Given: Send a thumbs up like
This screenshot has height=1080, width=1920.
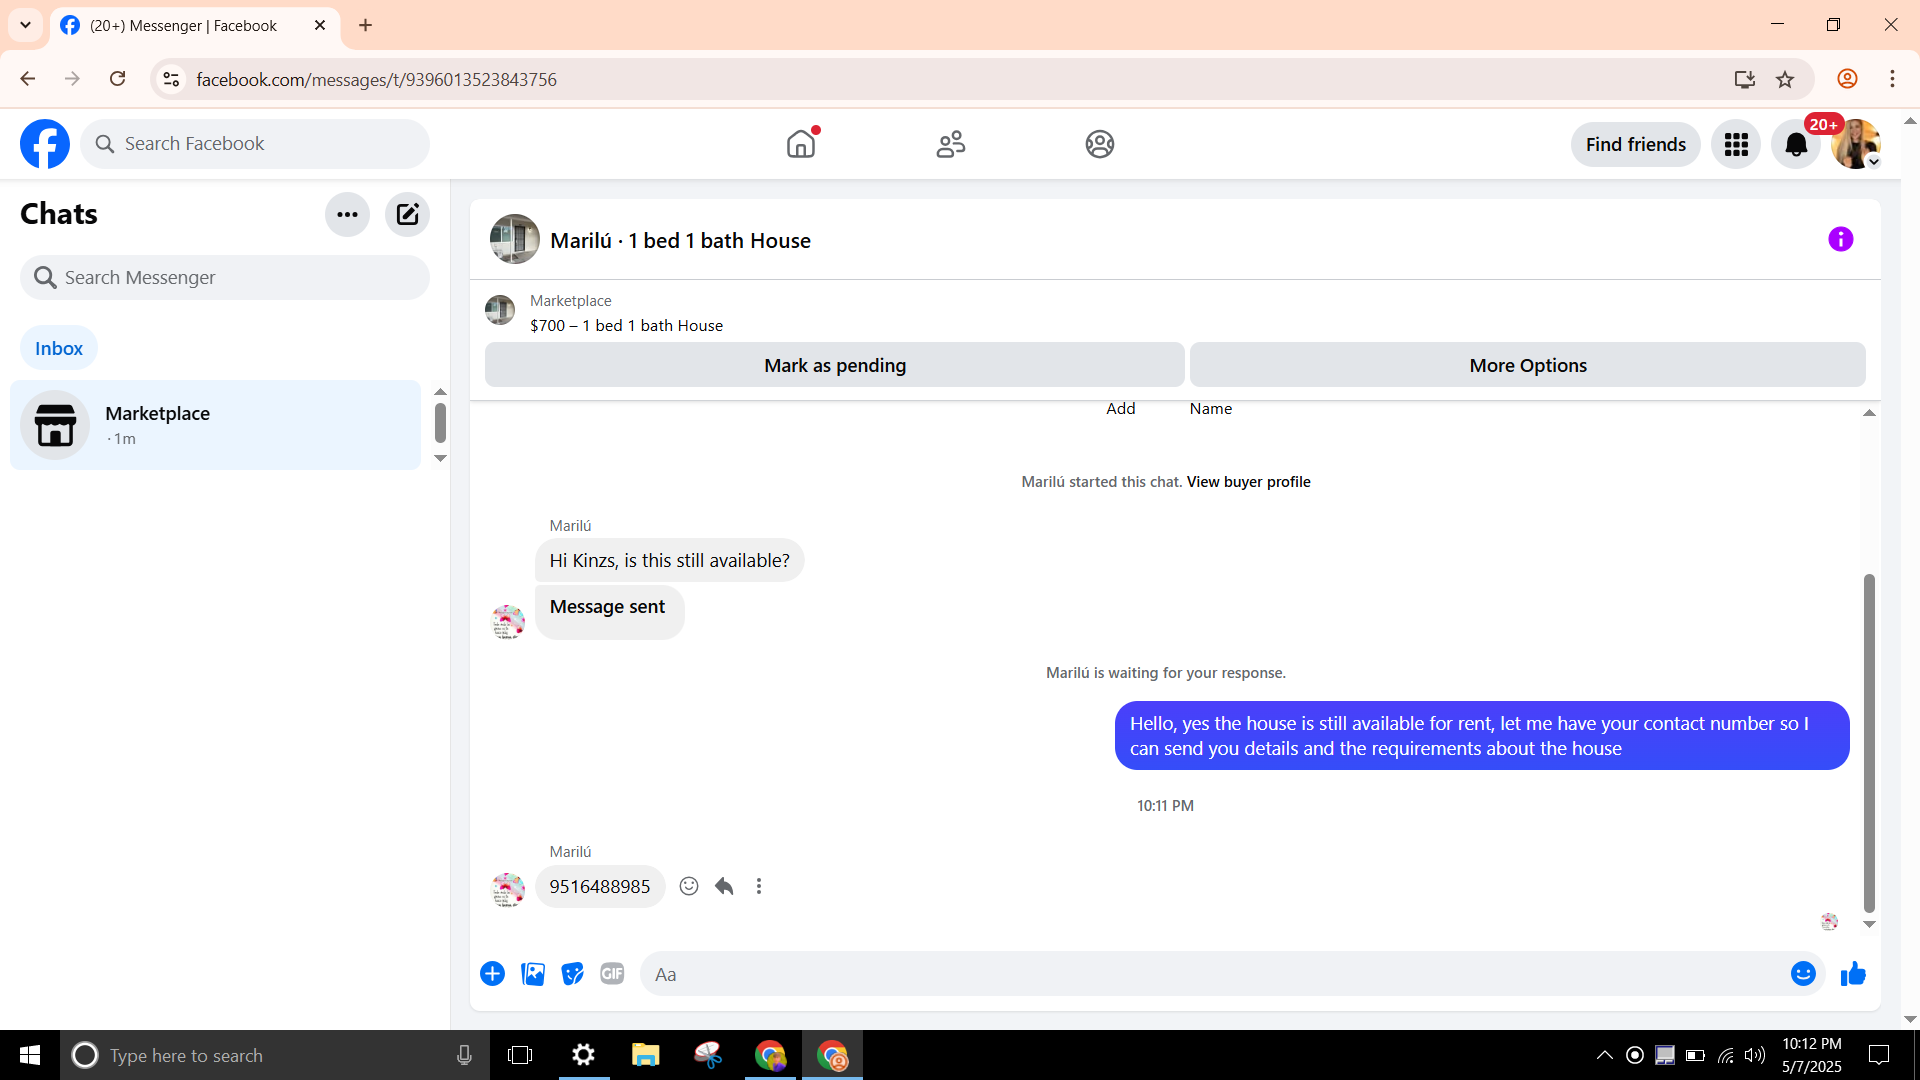Looking at the screenshot, I should [1853, 974].
